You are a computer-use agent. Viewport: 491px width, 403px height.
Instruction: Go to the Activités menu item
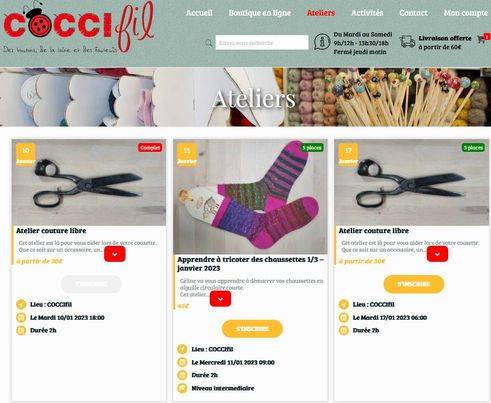[x=367, y=13]
